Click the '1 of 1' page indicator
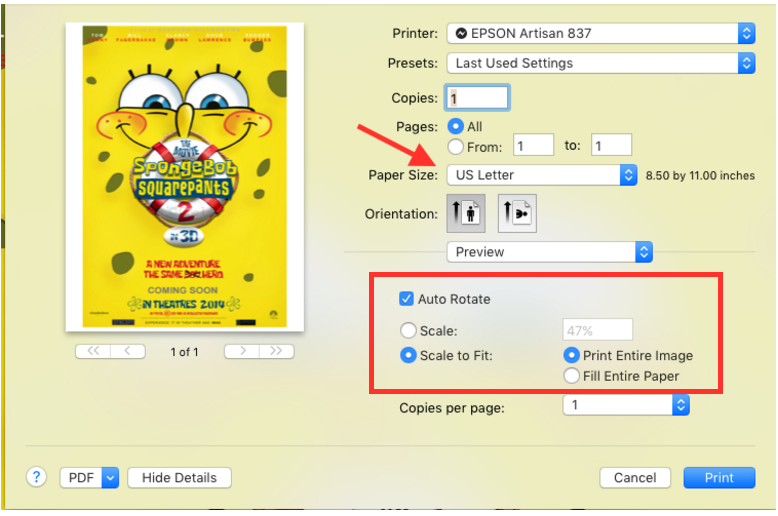 pos(185,352)
